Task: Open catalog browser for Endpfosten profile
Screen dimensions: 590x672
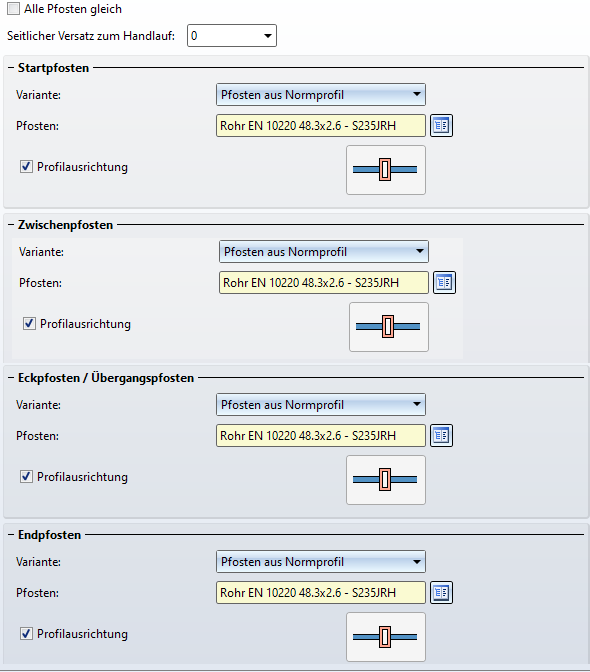Action: point(441,592)
